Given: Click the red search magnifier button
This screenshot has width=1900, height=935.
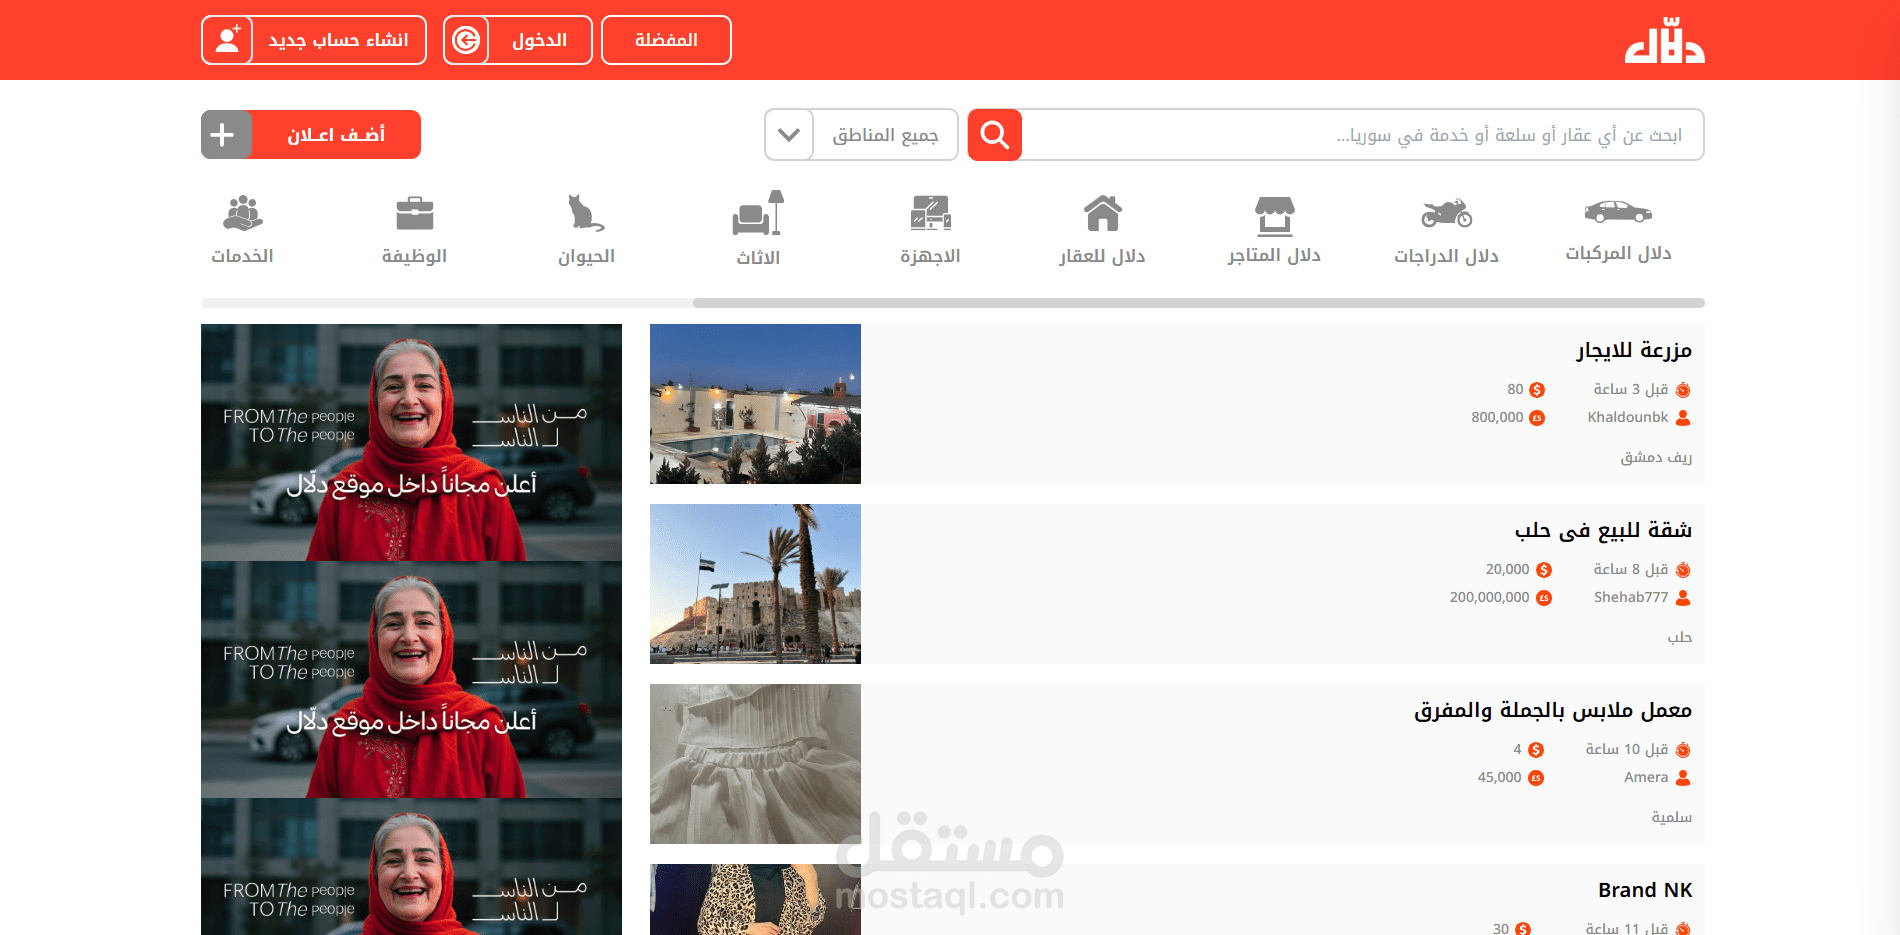Looking at the screenshot, I should [995, 134].
